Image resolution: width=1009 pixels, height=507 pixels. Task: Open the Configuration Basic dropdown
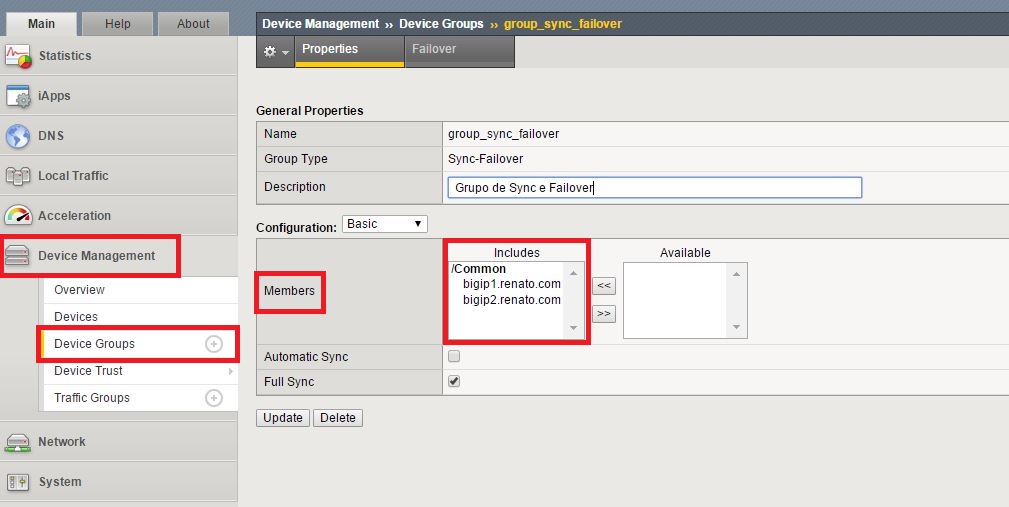click(x=384, y=224)
